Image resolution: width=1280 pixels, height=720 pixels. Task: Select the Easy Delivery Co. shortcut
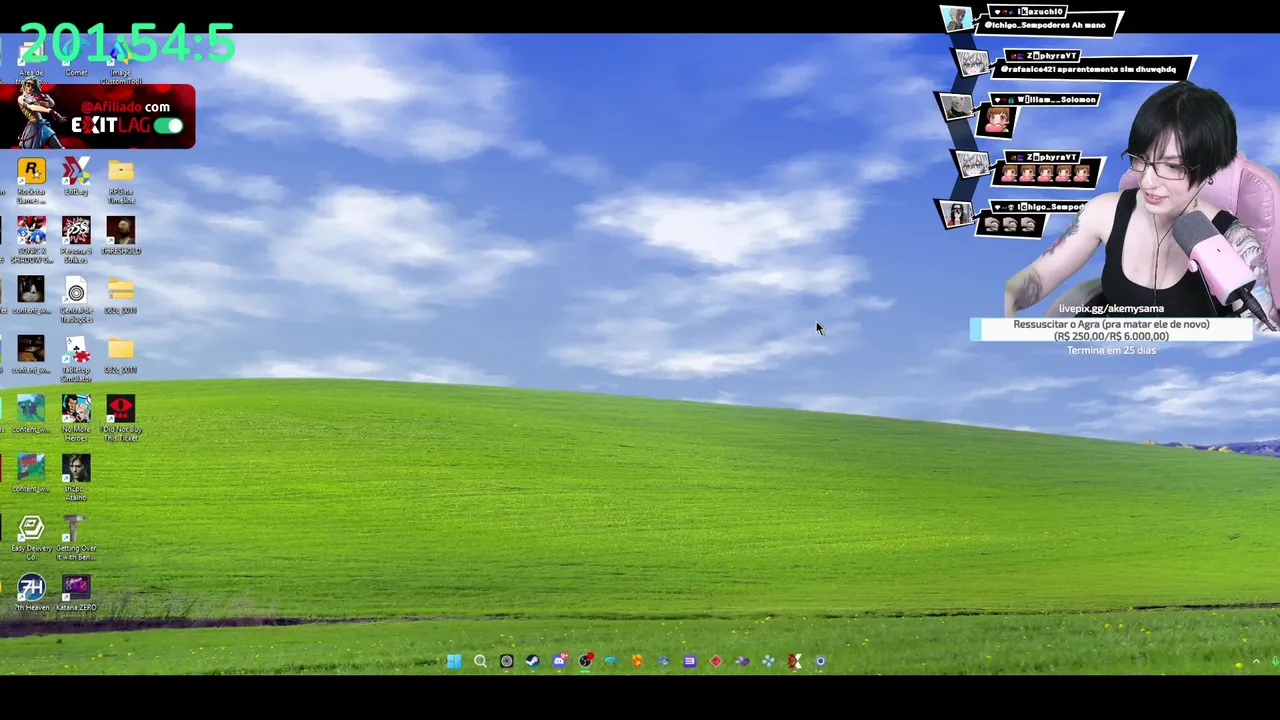[x=31, y=538]
